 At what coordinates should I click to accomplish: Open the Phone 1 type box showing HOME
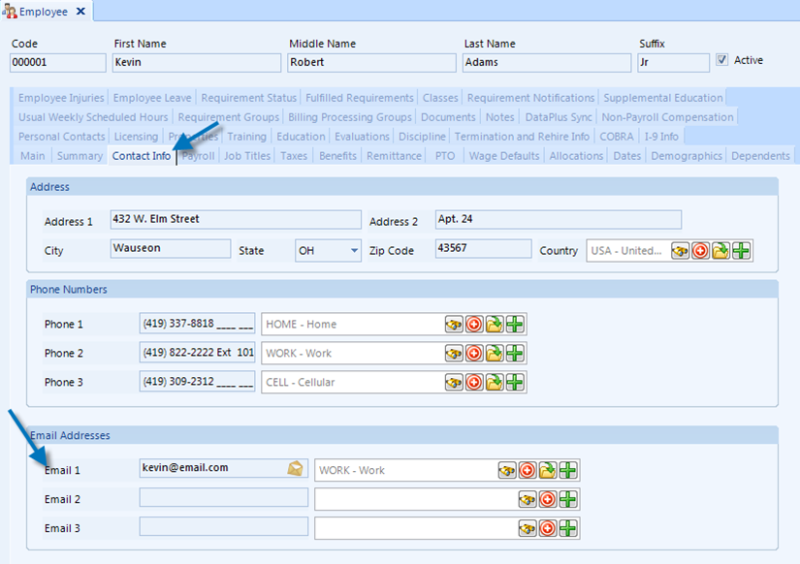click(350, 324)
